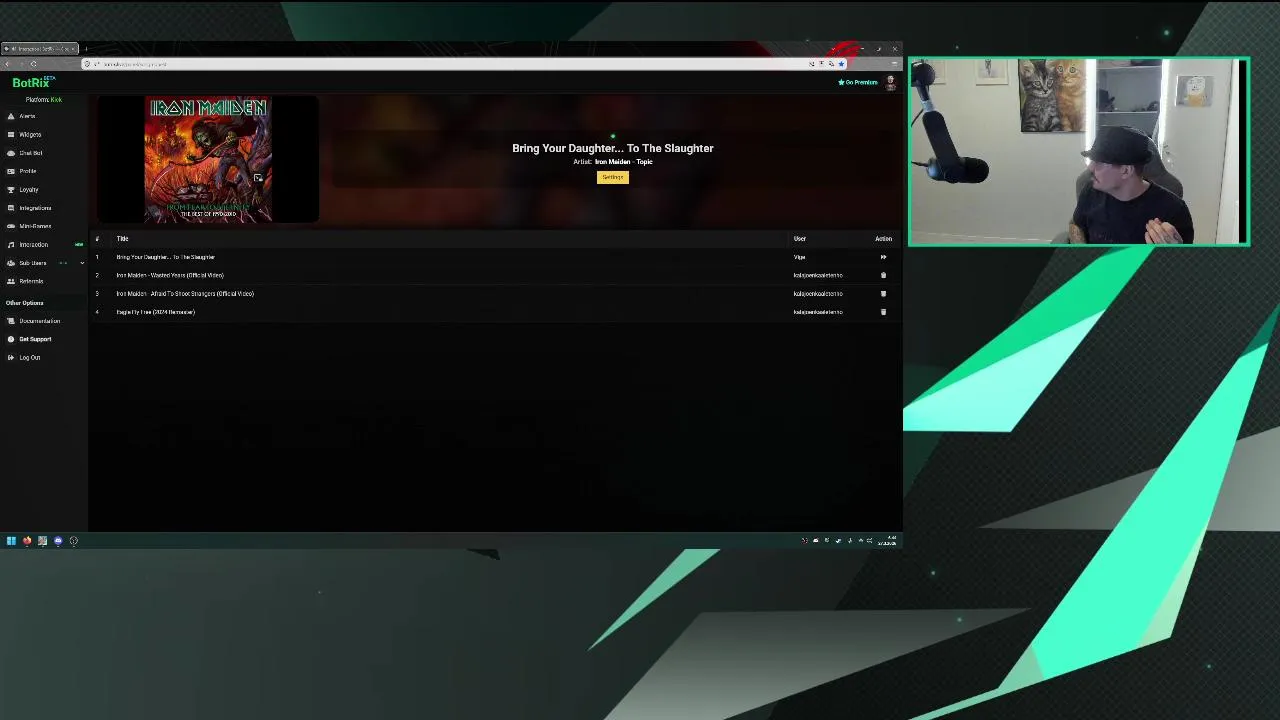Select Eagle Fly Free (2024 Remaster) row
The height and width of the screenshot is (720, 1280).
click(494, 312)
